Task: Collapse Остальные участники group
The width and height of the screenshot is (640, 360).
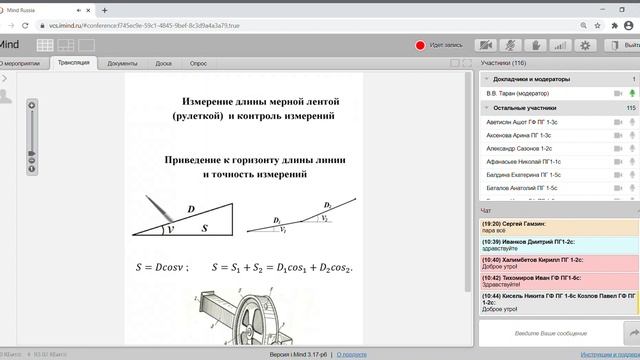Action: [x=487, y=108]
